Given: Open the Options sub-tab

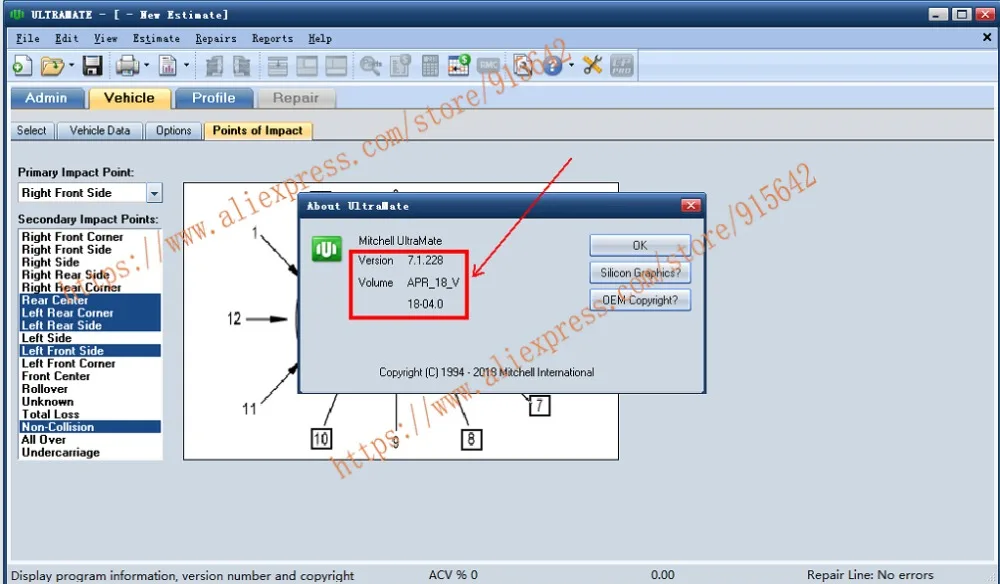Looking at the screenshot, I should click(173, 131).
